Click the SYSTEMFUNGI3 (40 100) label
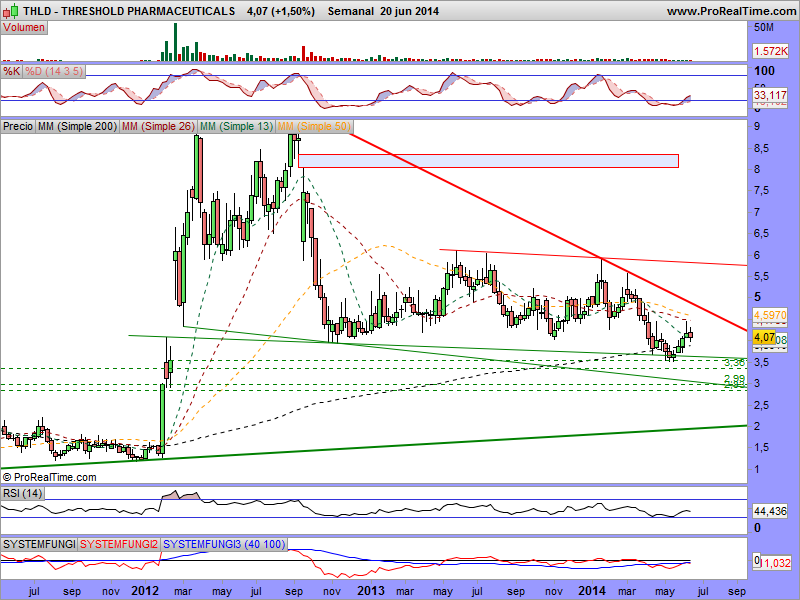800x600 pixels. pos(224,544)
